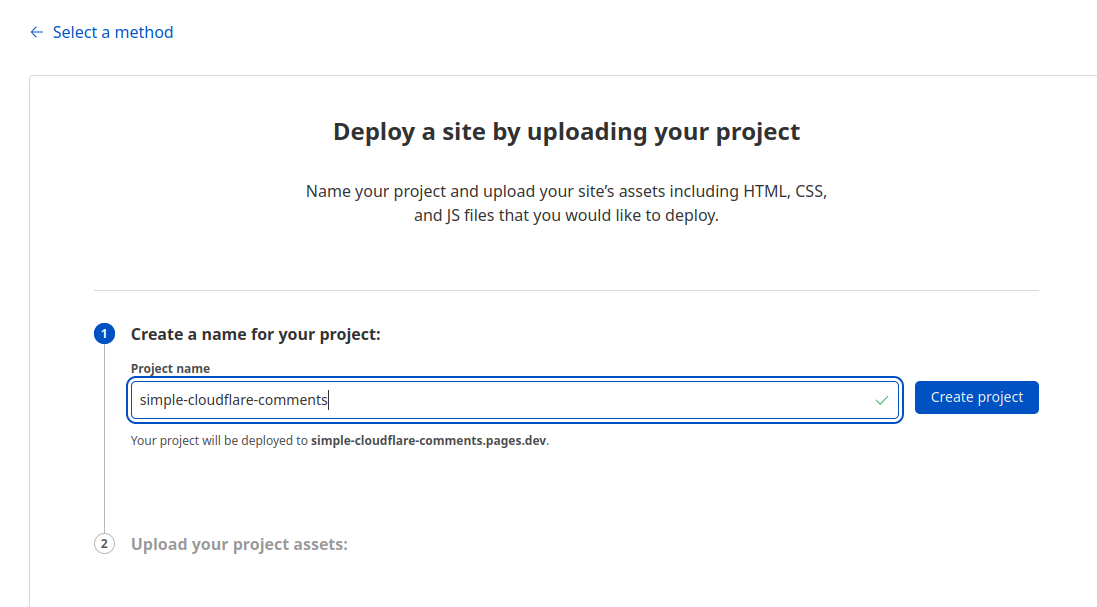The image size is (1097, 607).
Task: Click the blue back arrow icon
Action: point(36,32)
